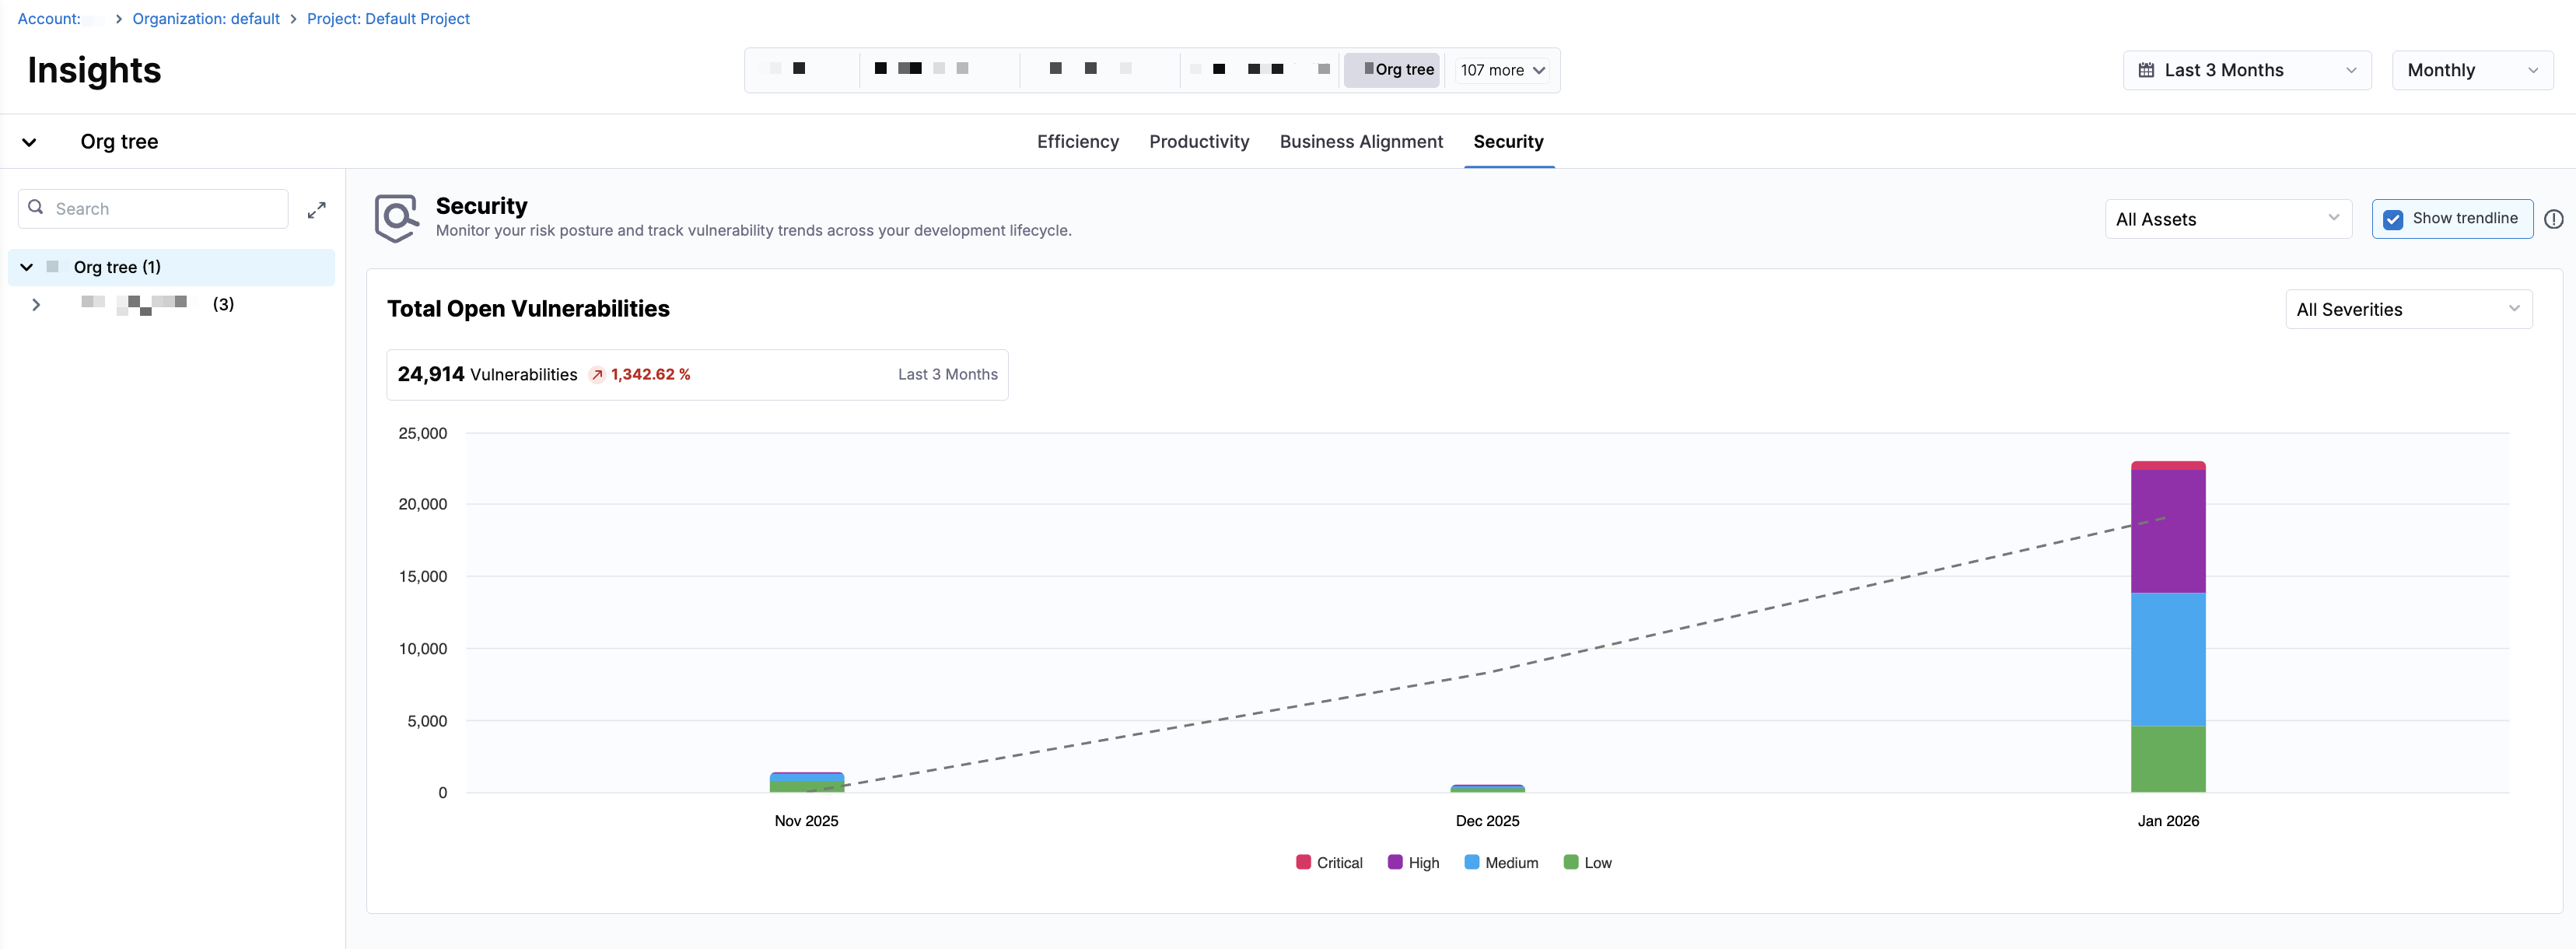Click into the Org tree Search field
The image size is (2576, 949).
click(165, 209)
